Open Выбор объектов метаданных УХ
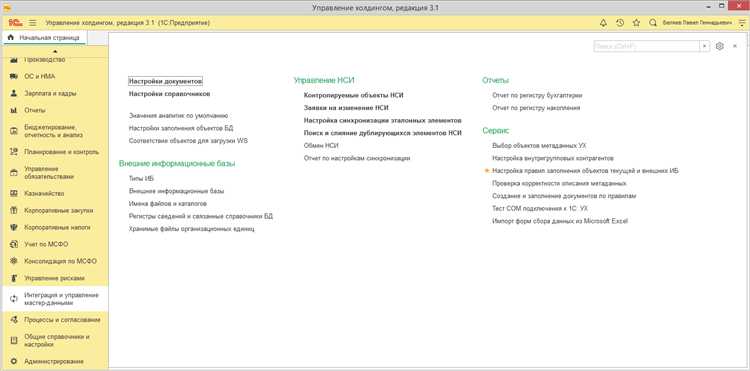Viewport: 750px width, 371px height. tap(539, 145)
